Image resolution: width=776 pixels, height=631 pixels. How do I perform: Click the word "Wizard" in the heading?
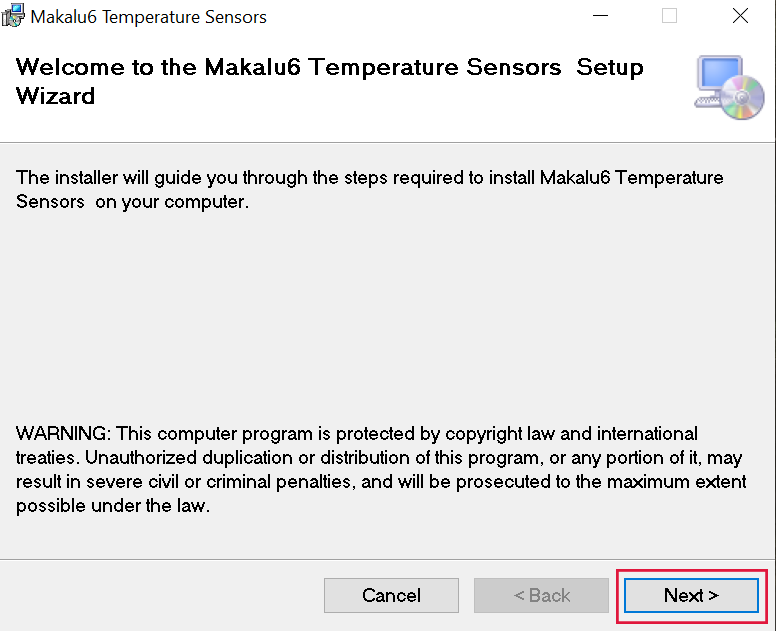point(56,97)
